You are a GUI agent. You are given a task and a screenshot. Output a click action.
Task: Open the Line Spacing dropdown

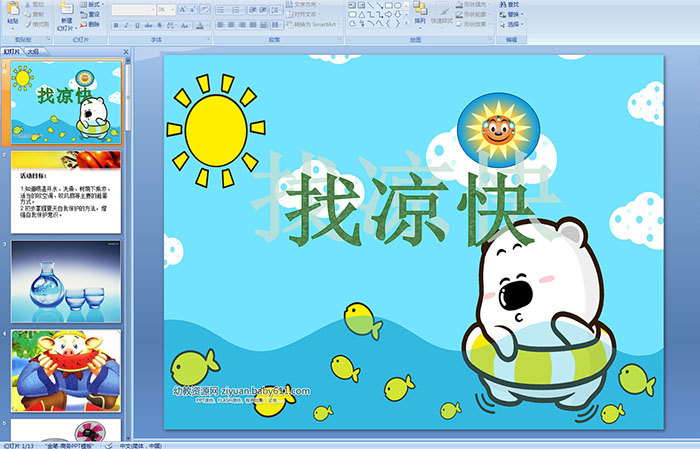(277, 10)
